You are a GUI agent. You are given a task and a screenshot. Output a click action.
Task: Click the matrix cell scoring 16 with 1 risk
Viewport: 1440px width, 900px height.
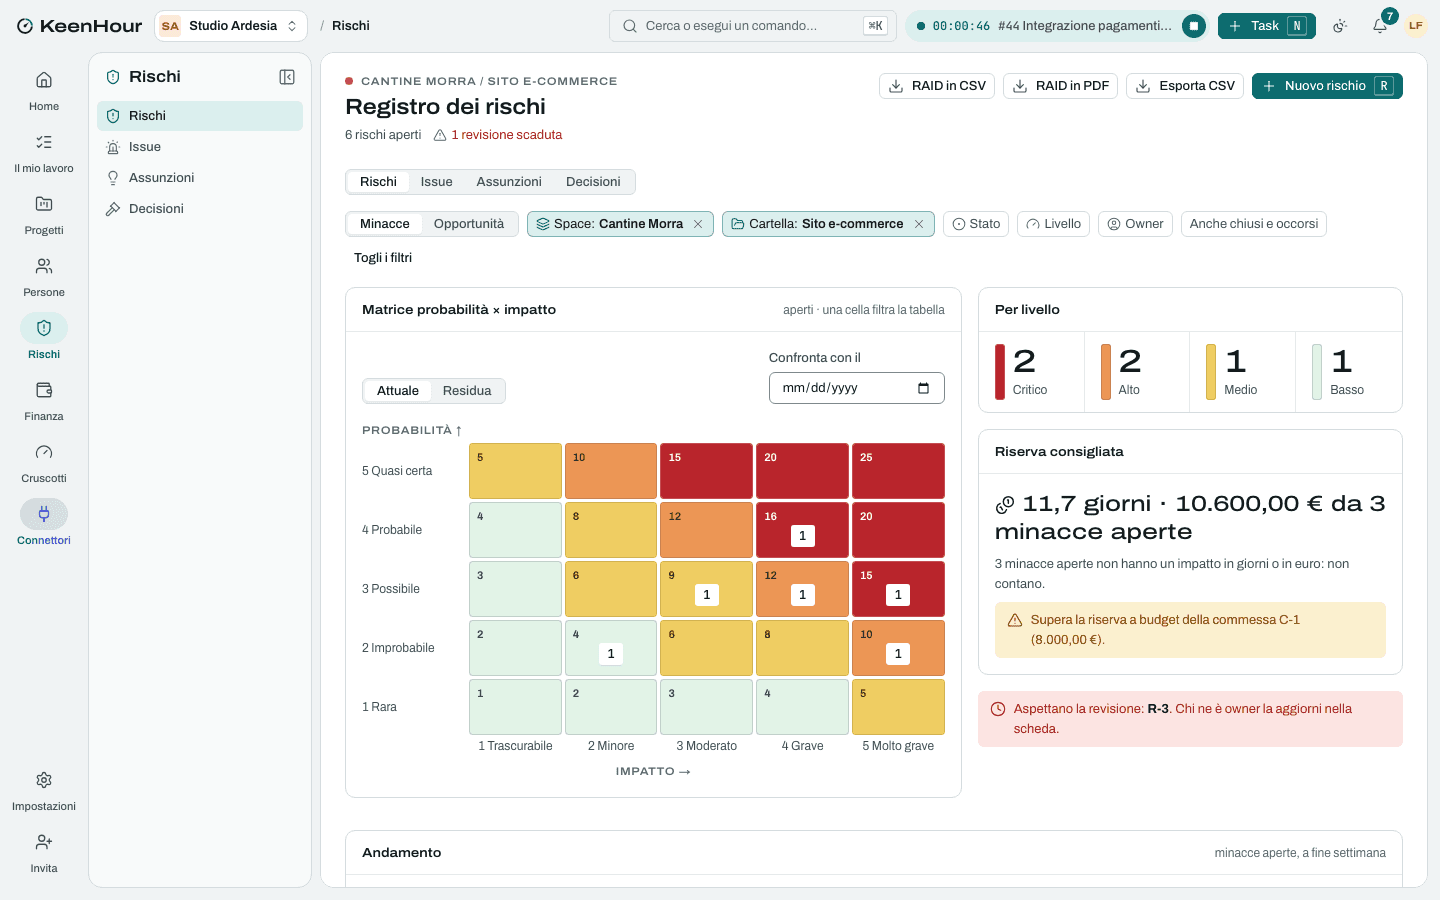point(802,530)
